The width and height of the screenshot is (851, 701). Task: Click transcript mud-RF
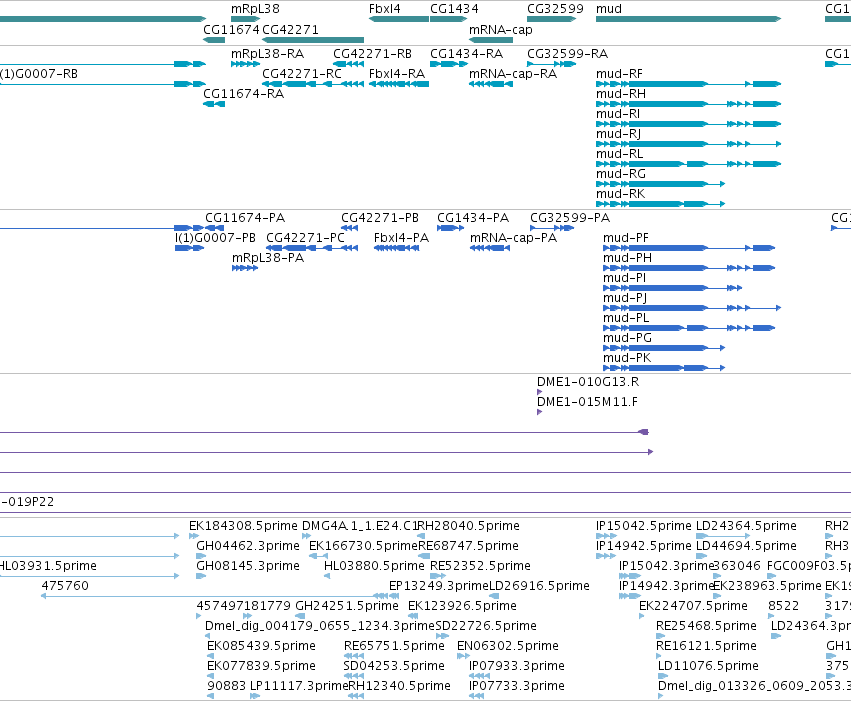(x=619, y=74)
